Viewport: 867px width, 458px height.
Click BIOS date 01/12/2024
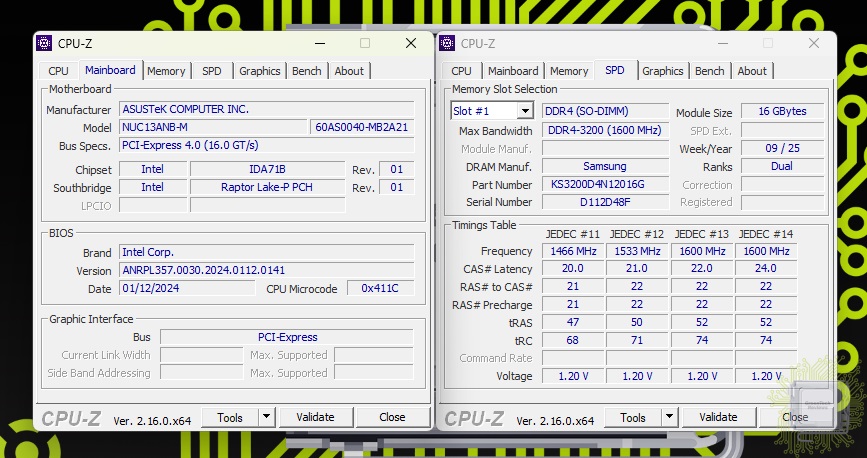point(187,288)
